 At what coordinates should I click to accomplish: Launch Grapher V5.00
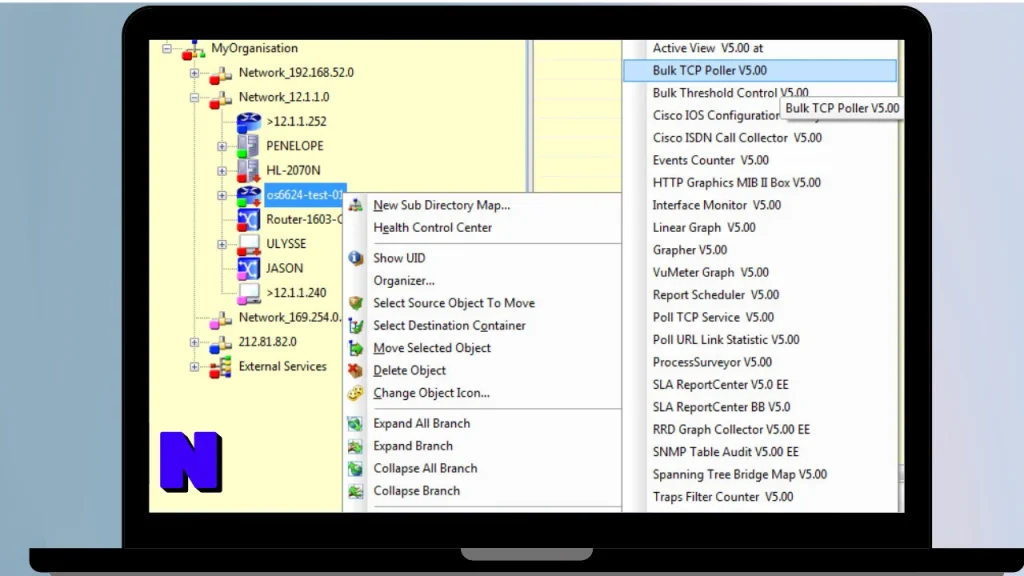point(760,250)
